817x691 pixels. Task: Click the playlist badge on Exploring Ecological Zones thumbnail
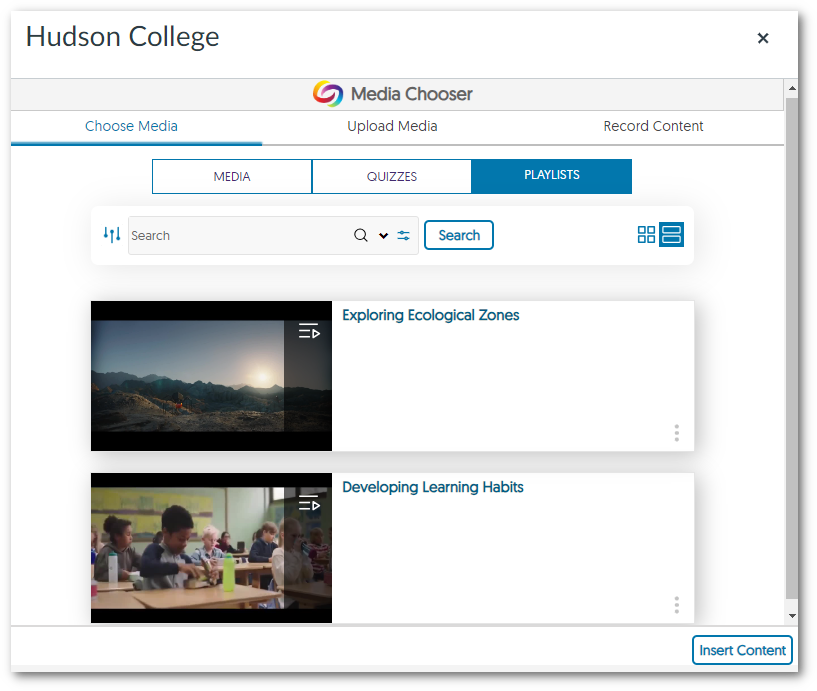coord(309,331)
